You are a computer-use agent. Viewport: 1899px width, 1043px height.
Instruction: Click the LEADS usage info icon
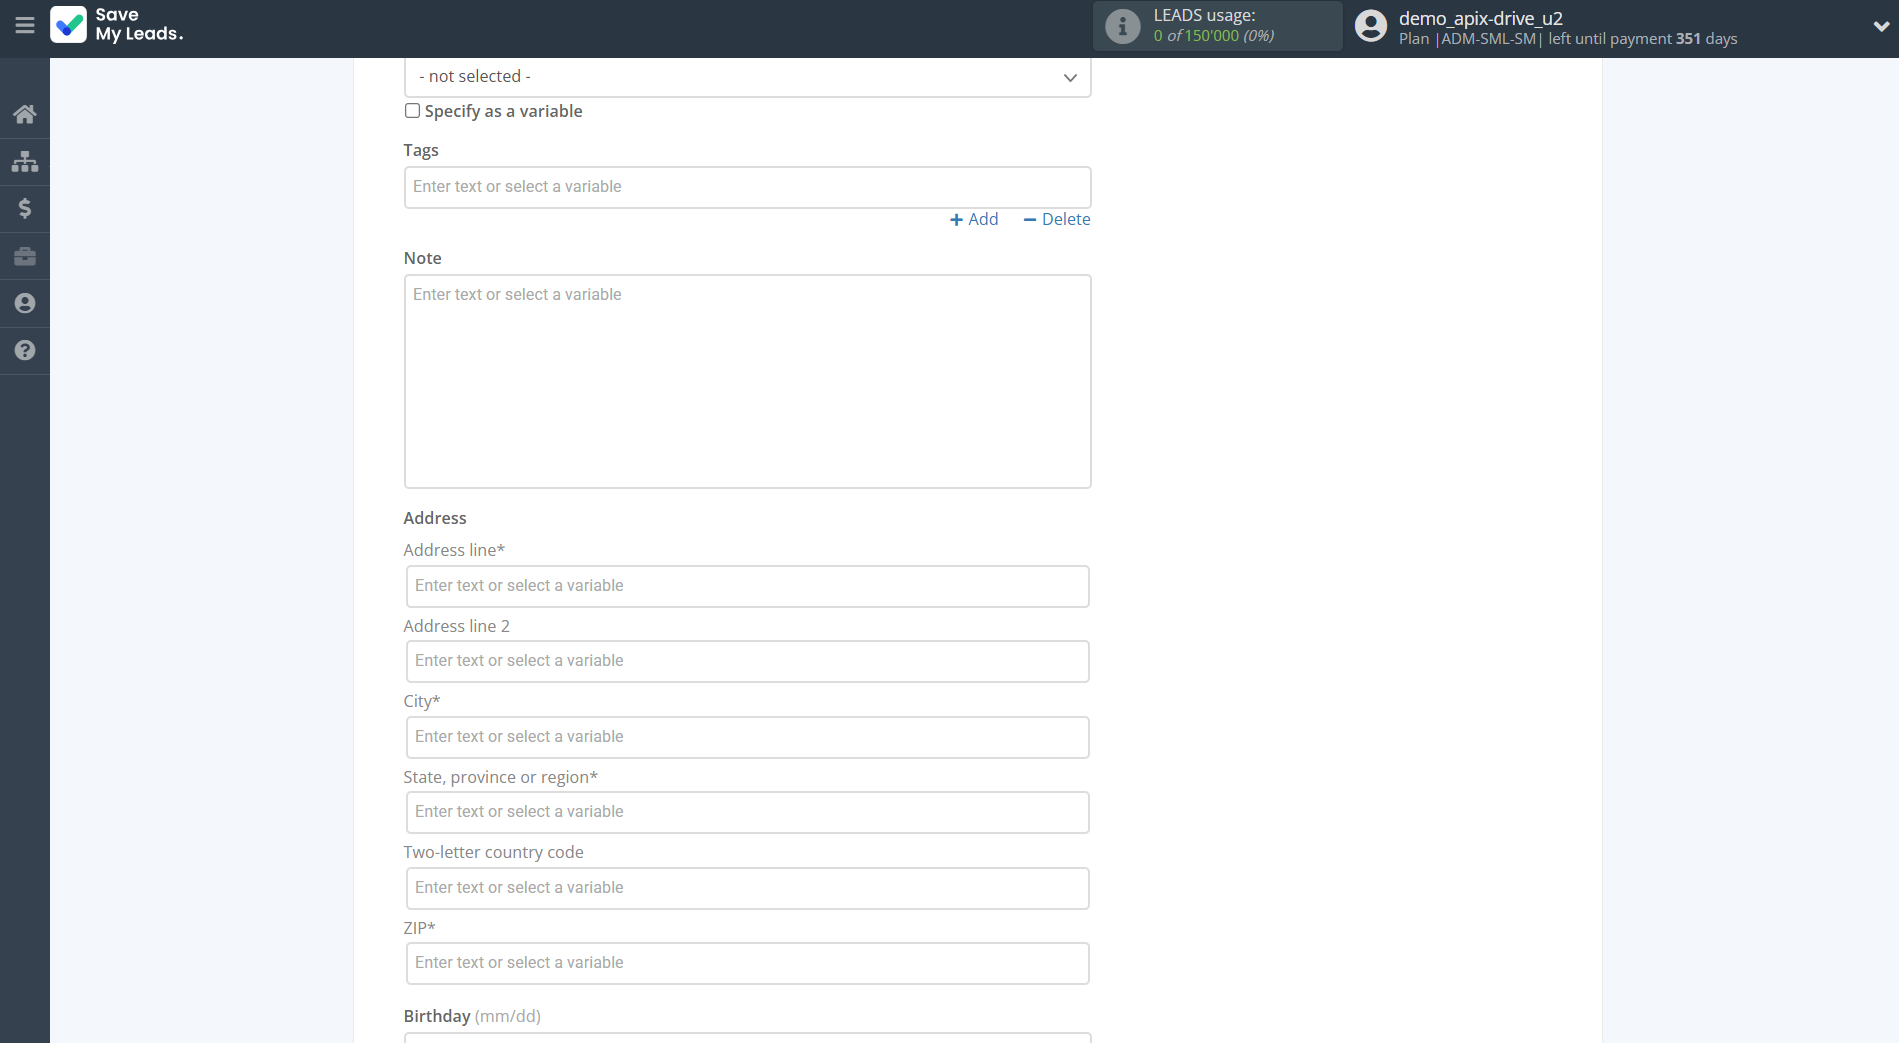(x=1122, y=26)
